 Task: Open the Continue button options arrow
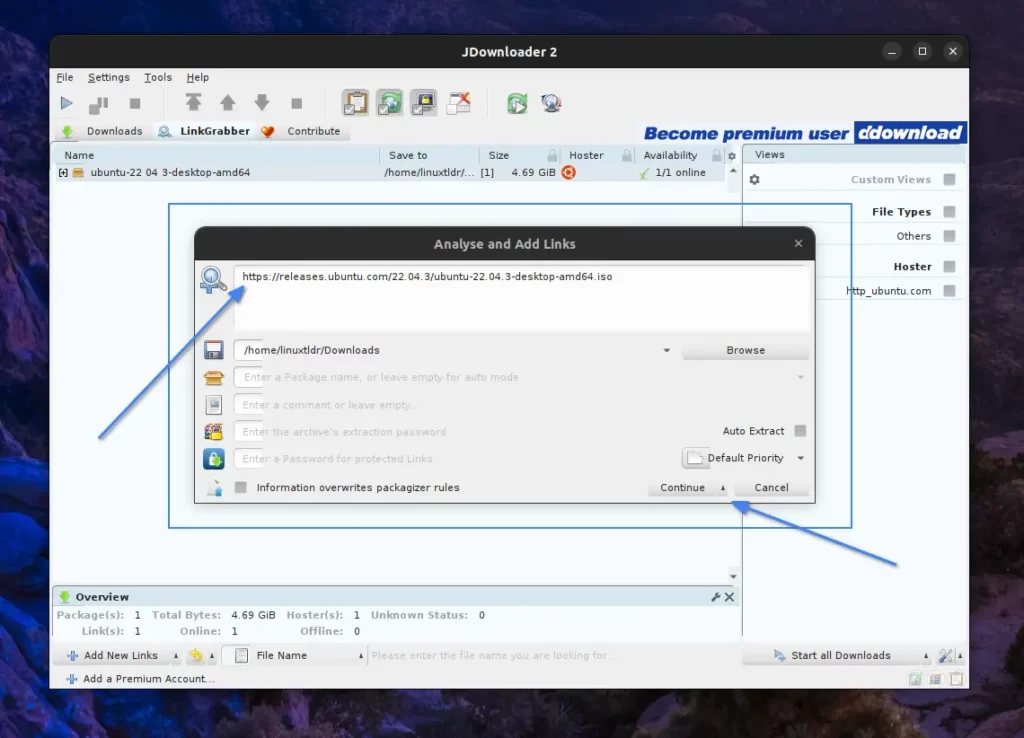pyautogui.click(x=722, y=488)
